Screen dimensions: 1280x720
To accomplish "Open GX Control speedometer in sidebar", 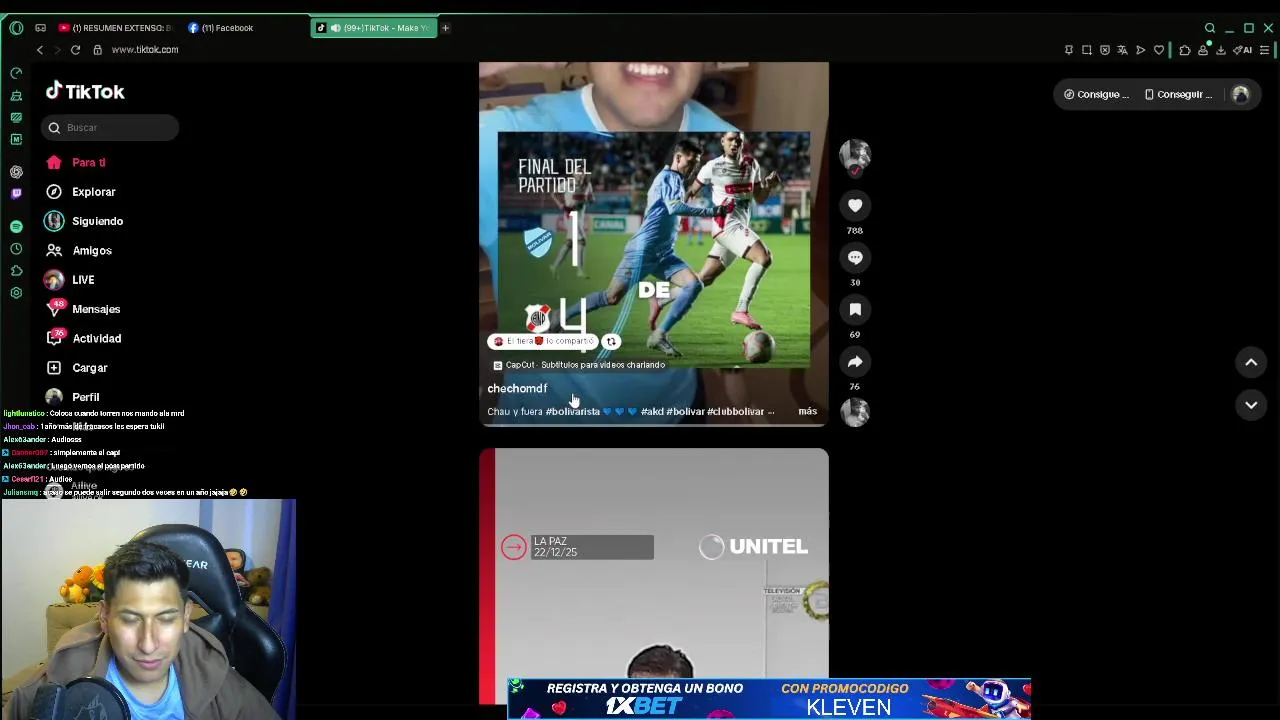I will point(16,73).
